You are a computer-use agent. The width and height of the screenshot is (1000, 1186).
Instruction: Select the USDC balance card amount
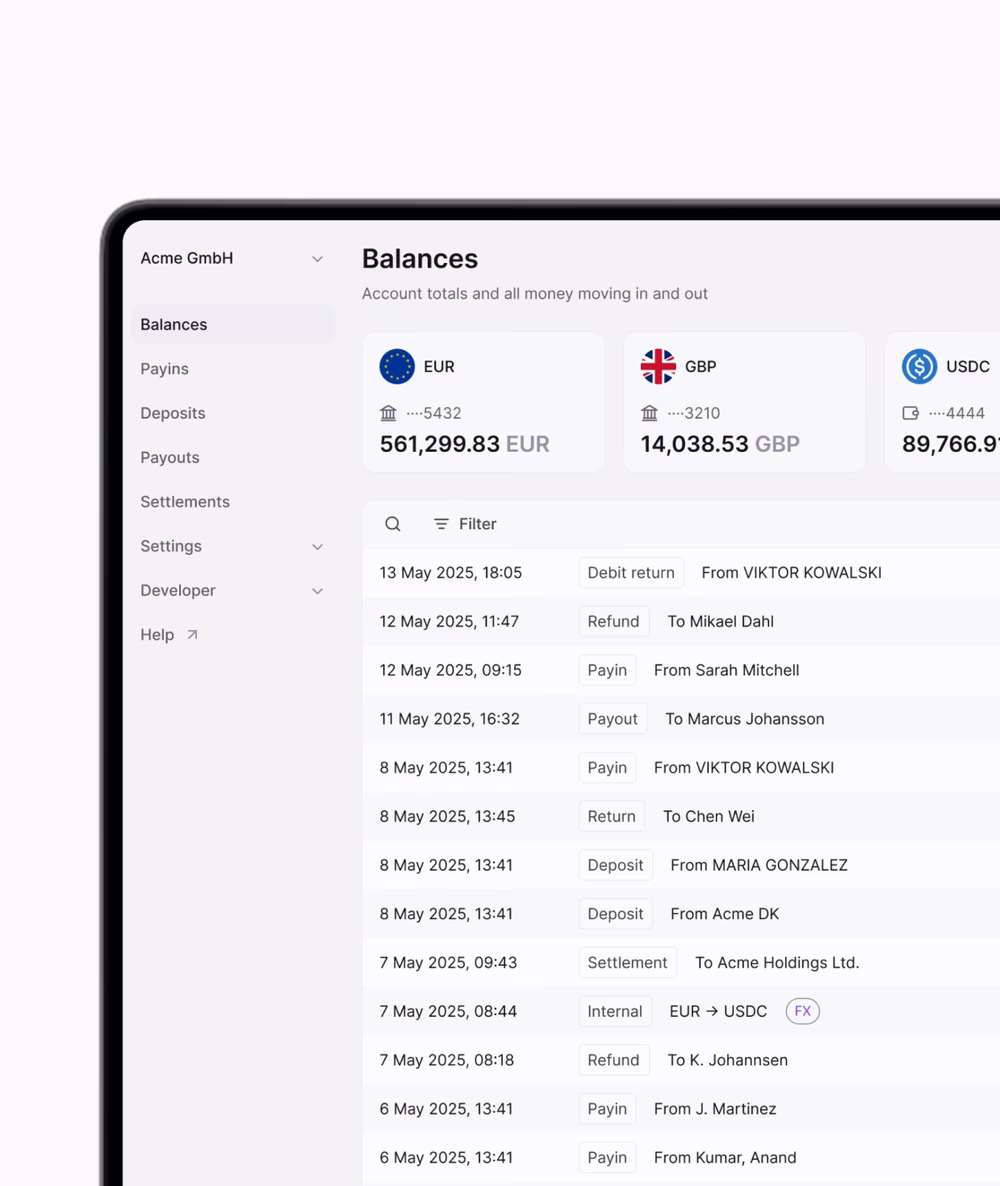(x=951, y=444)
